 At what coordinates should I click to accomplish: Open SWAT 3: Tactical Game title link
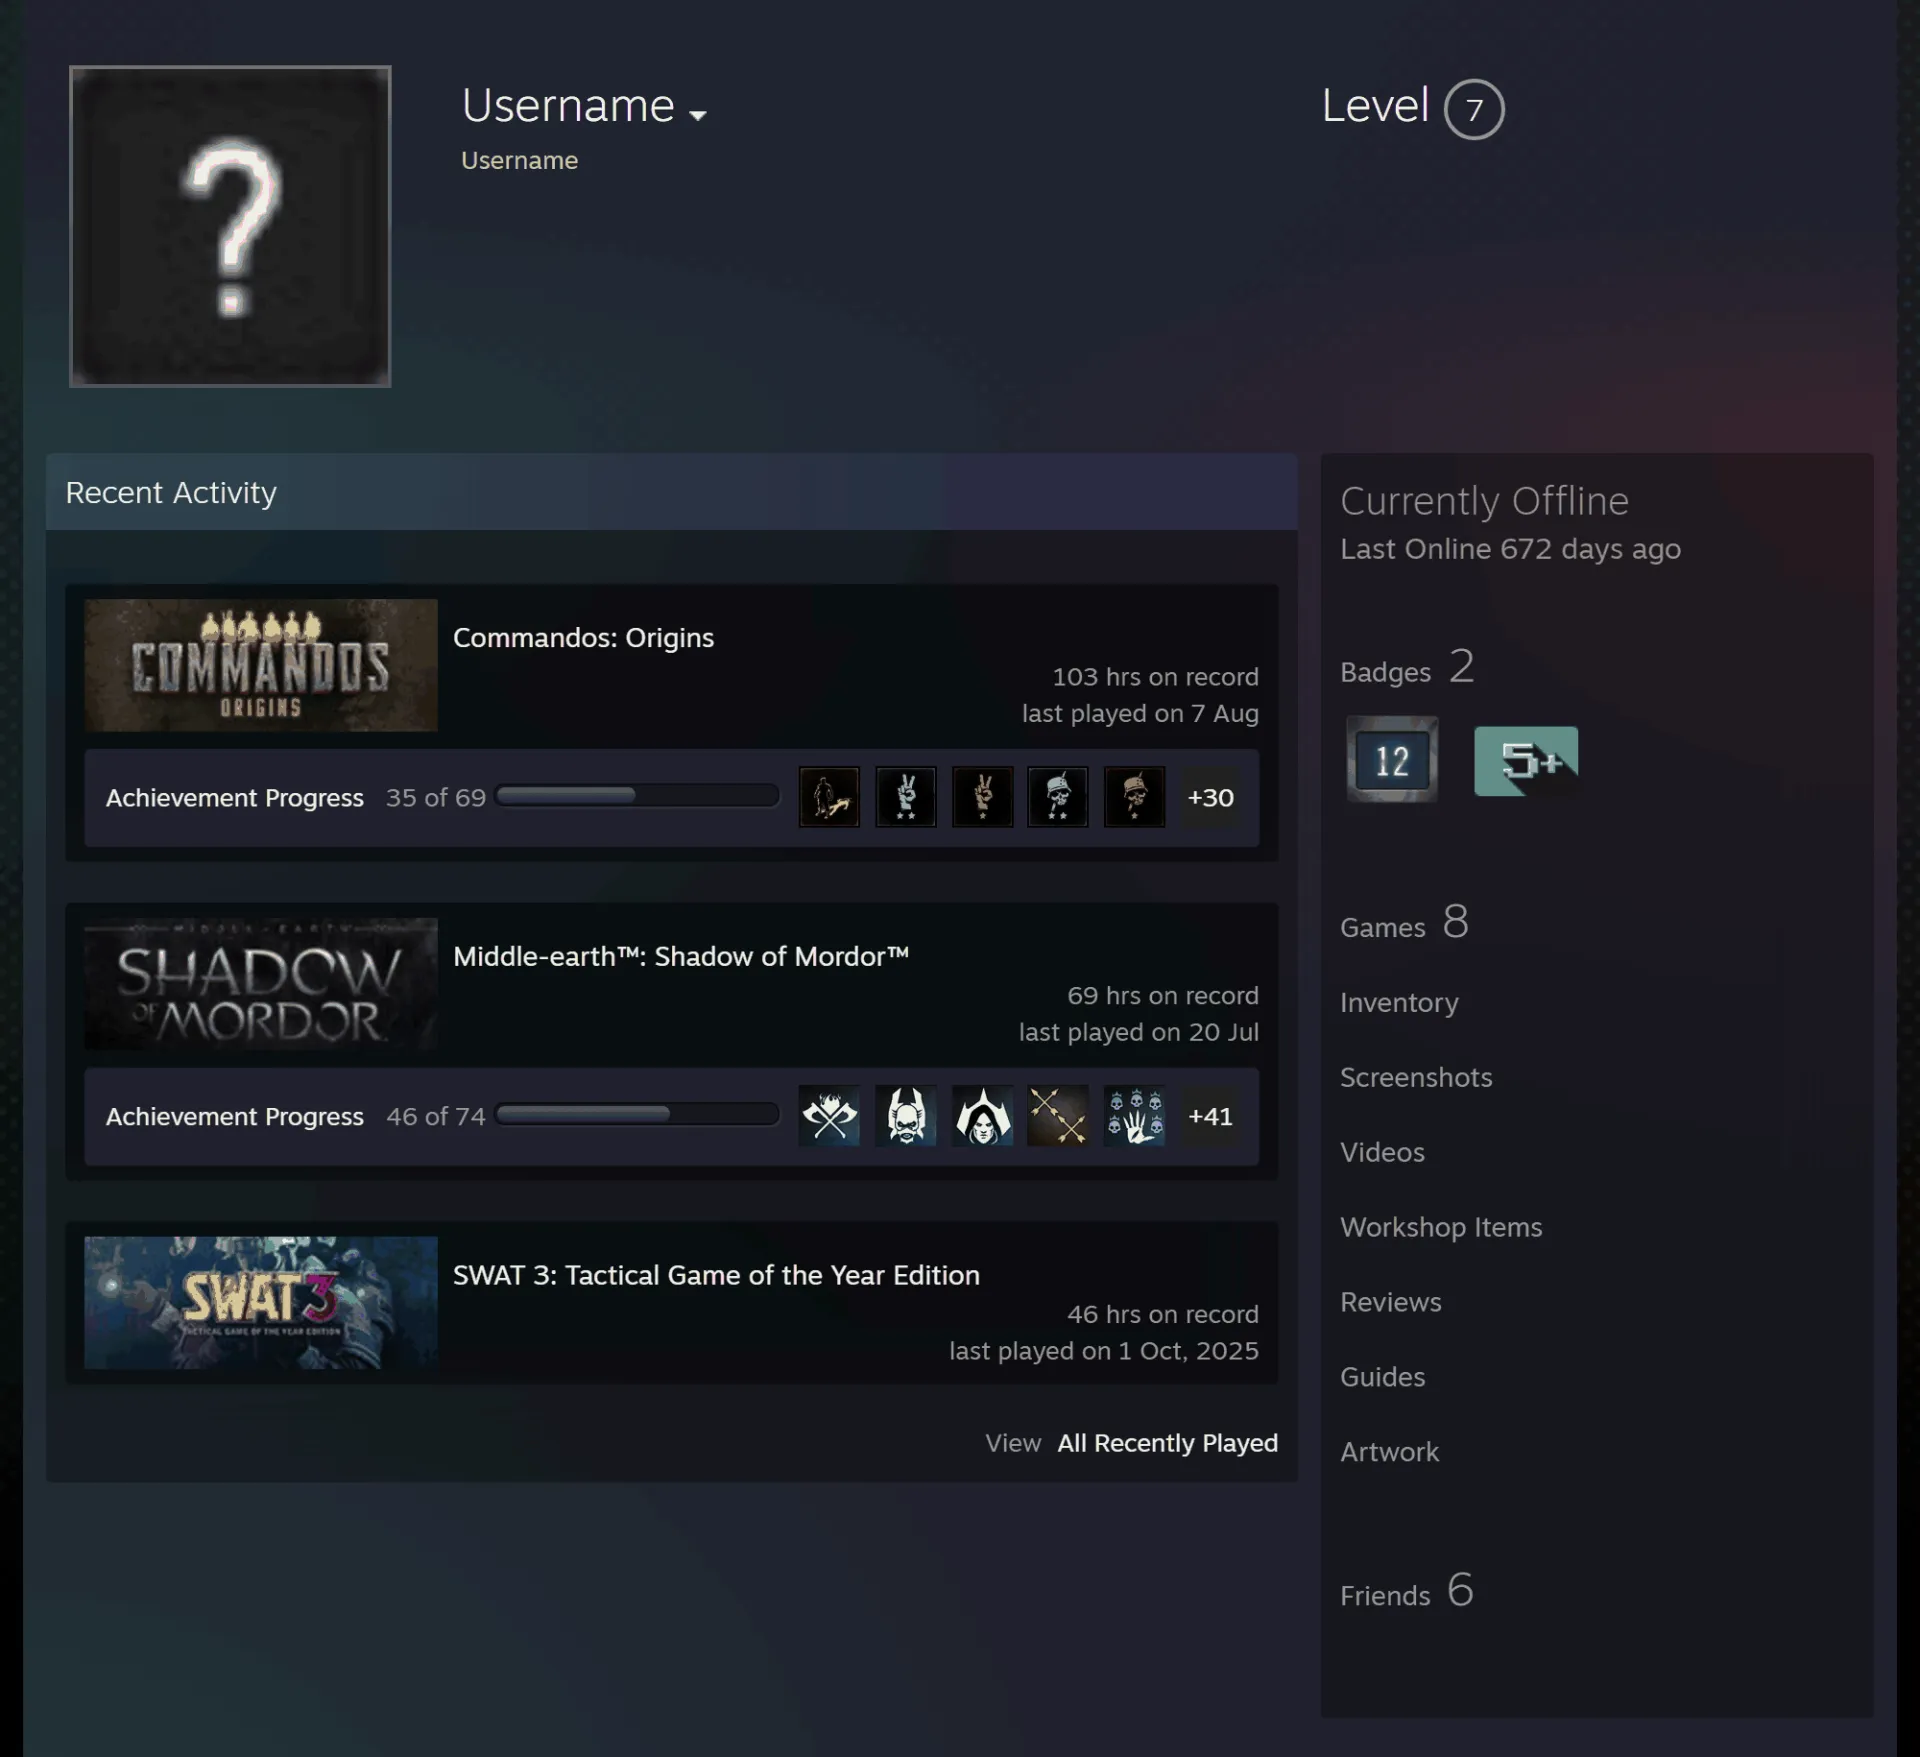point(716,1275)
